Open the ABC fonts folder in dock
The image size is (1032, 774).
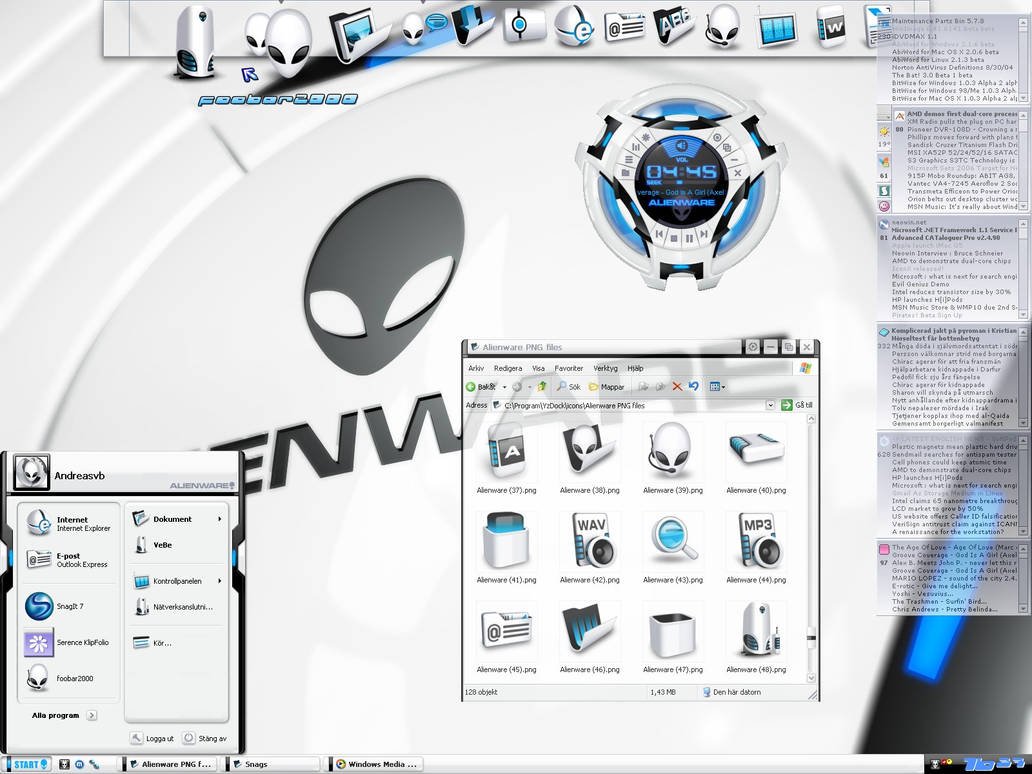(674, 25)
